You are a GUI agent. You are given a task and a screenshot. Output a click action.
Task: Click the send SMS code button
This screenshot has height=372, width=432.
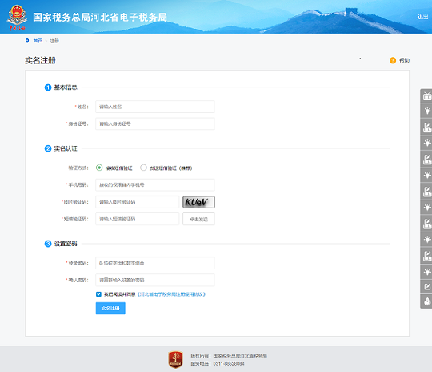(x=198, y=219)
